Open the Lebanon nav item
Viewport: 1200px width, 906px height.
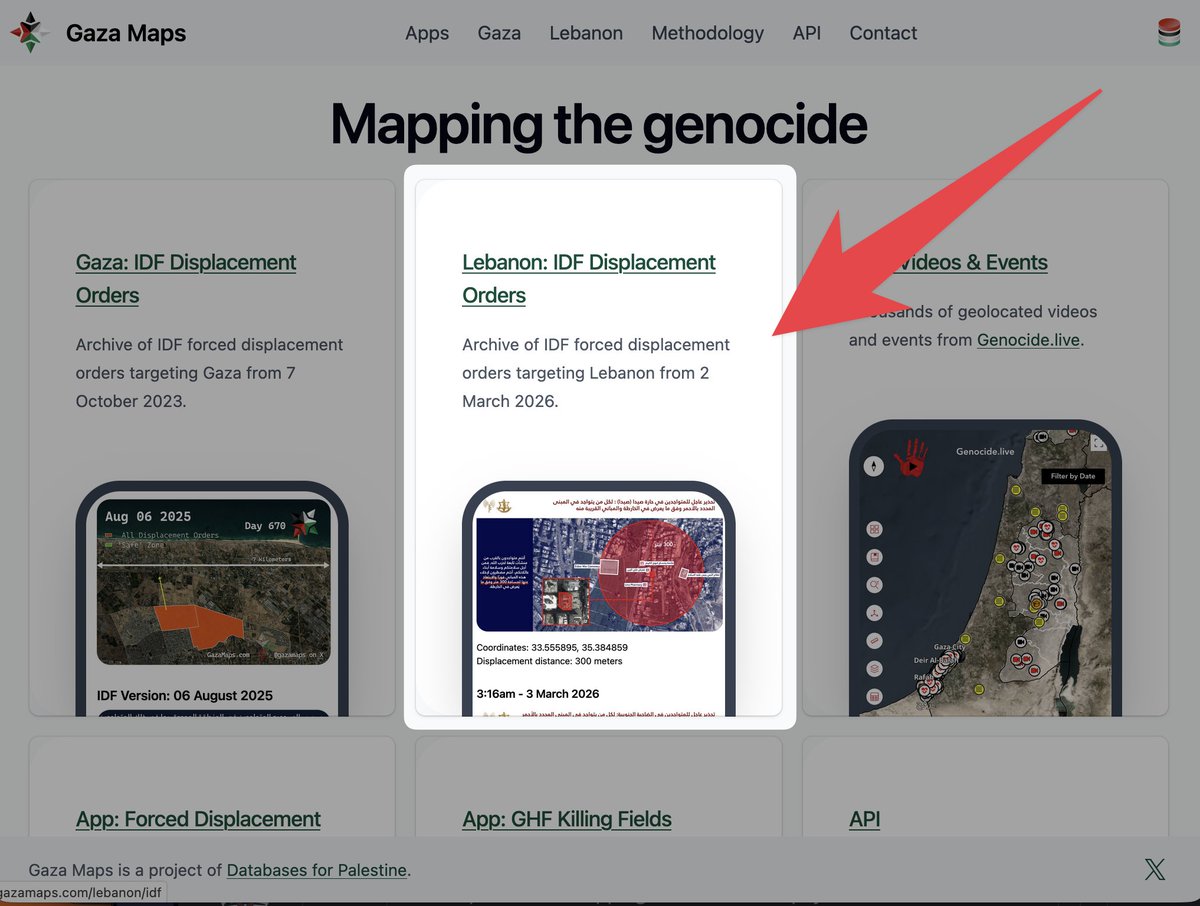coord(586,33)
